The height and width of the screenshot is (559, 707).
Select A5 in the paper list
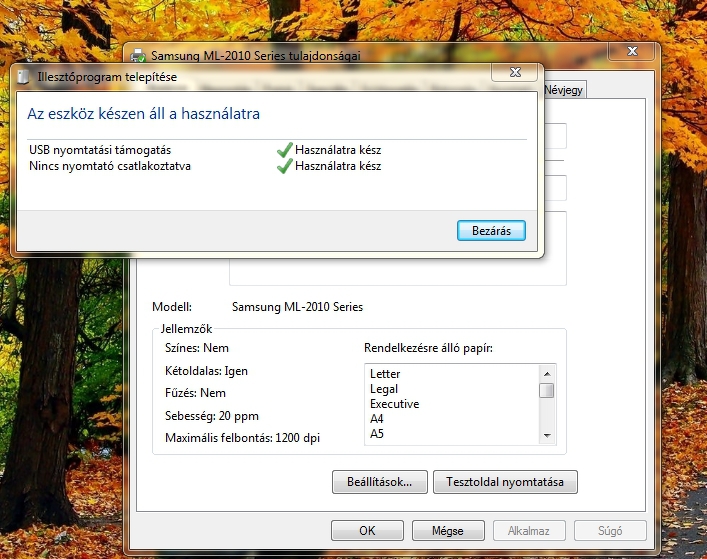pyautogui.click(x=376, y=434)
